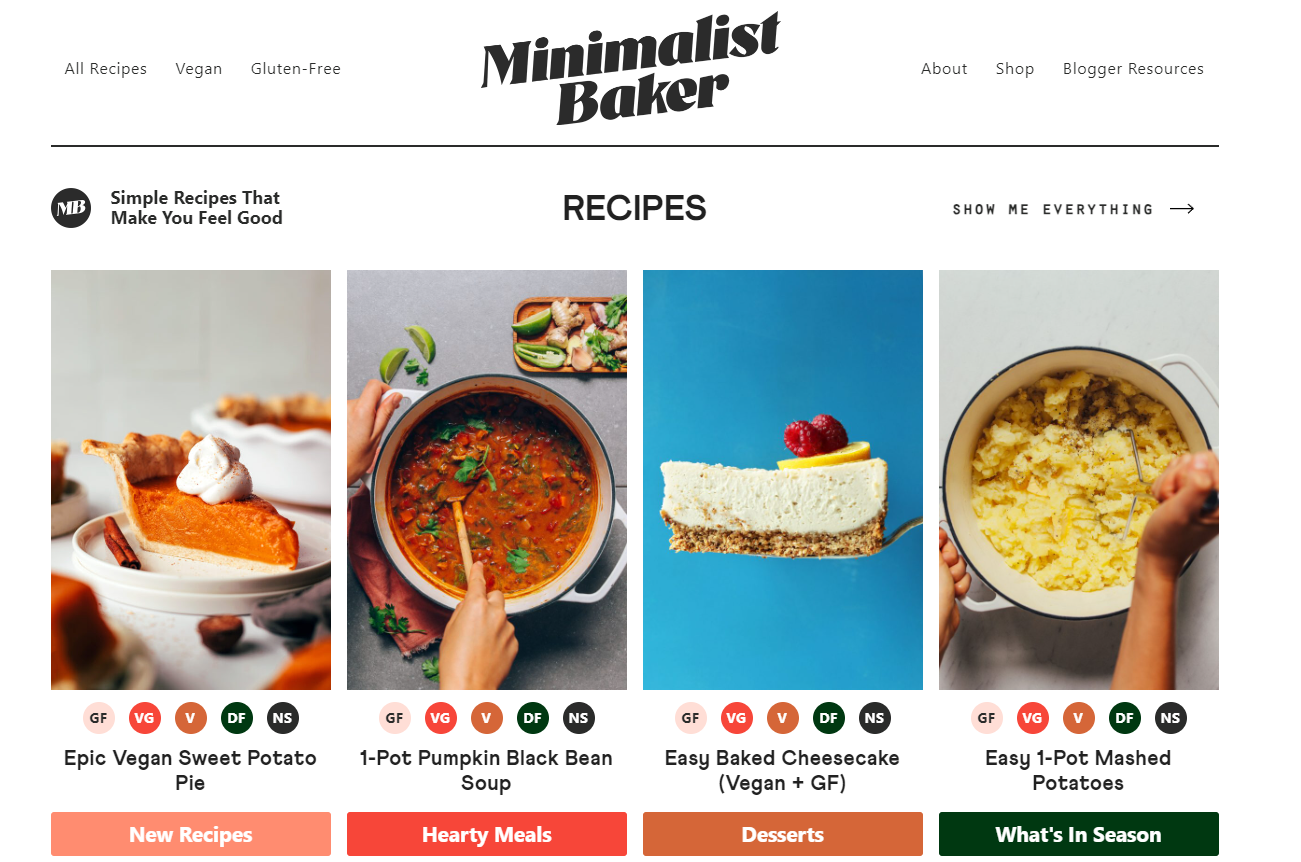
Task: Click NS badge under Sweet Potato Pie
Action: click(x=283, y=718)
